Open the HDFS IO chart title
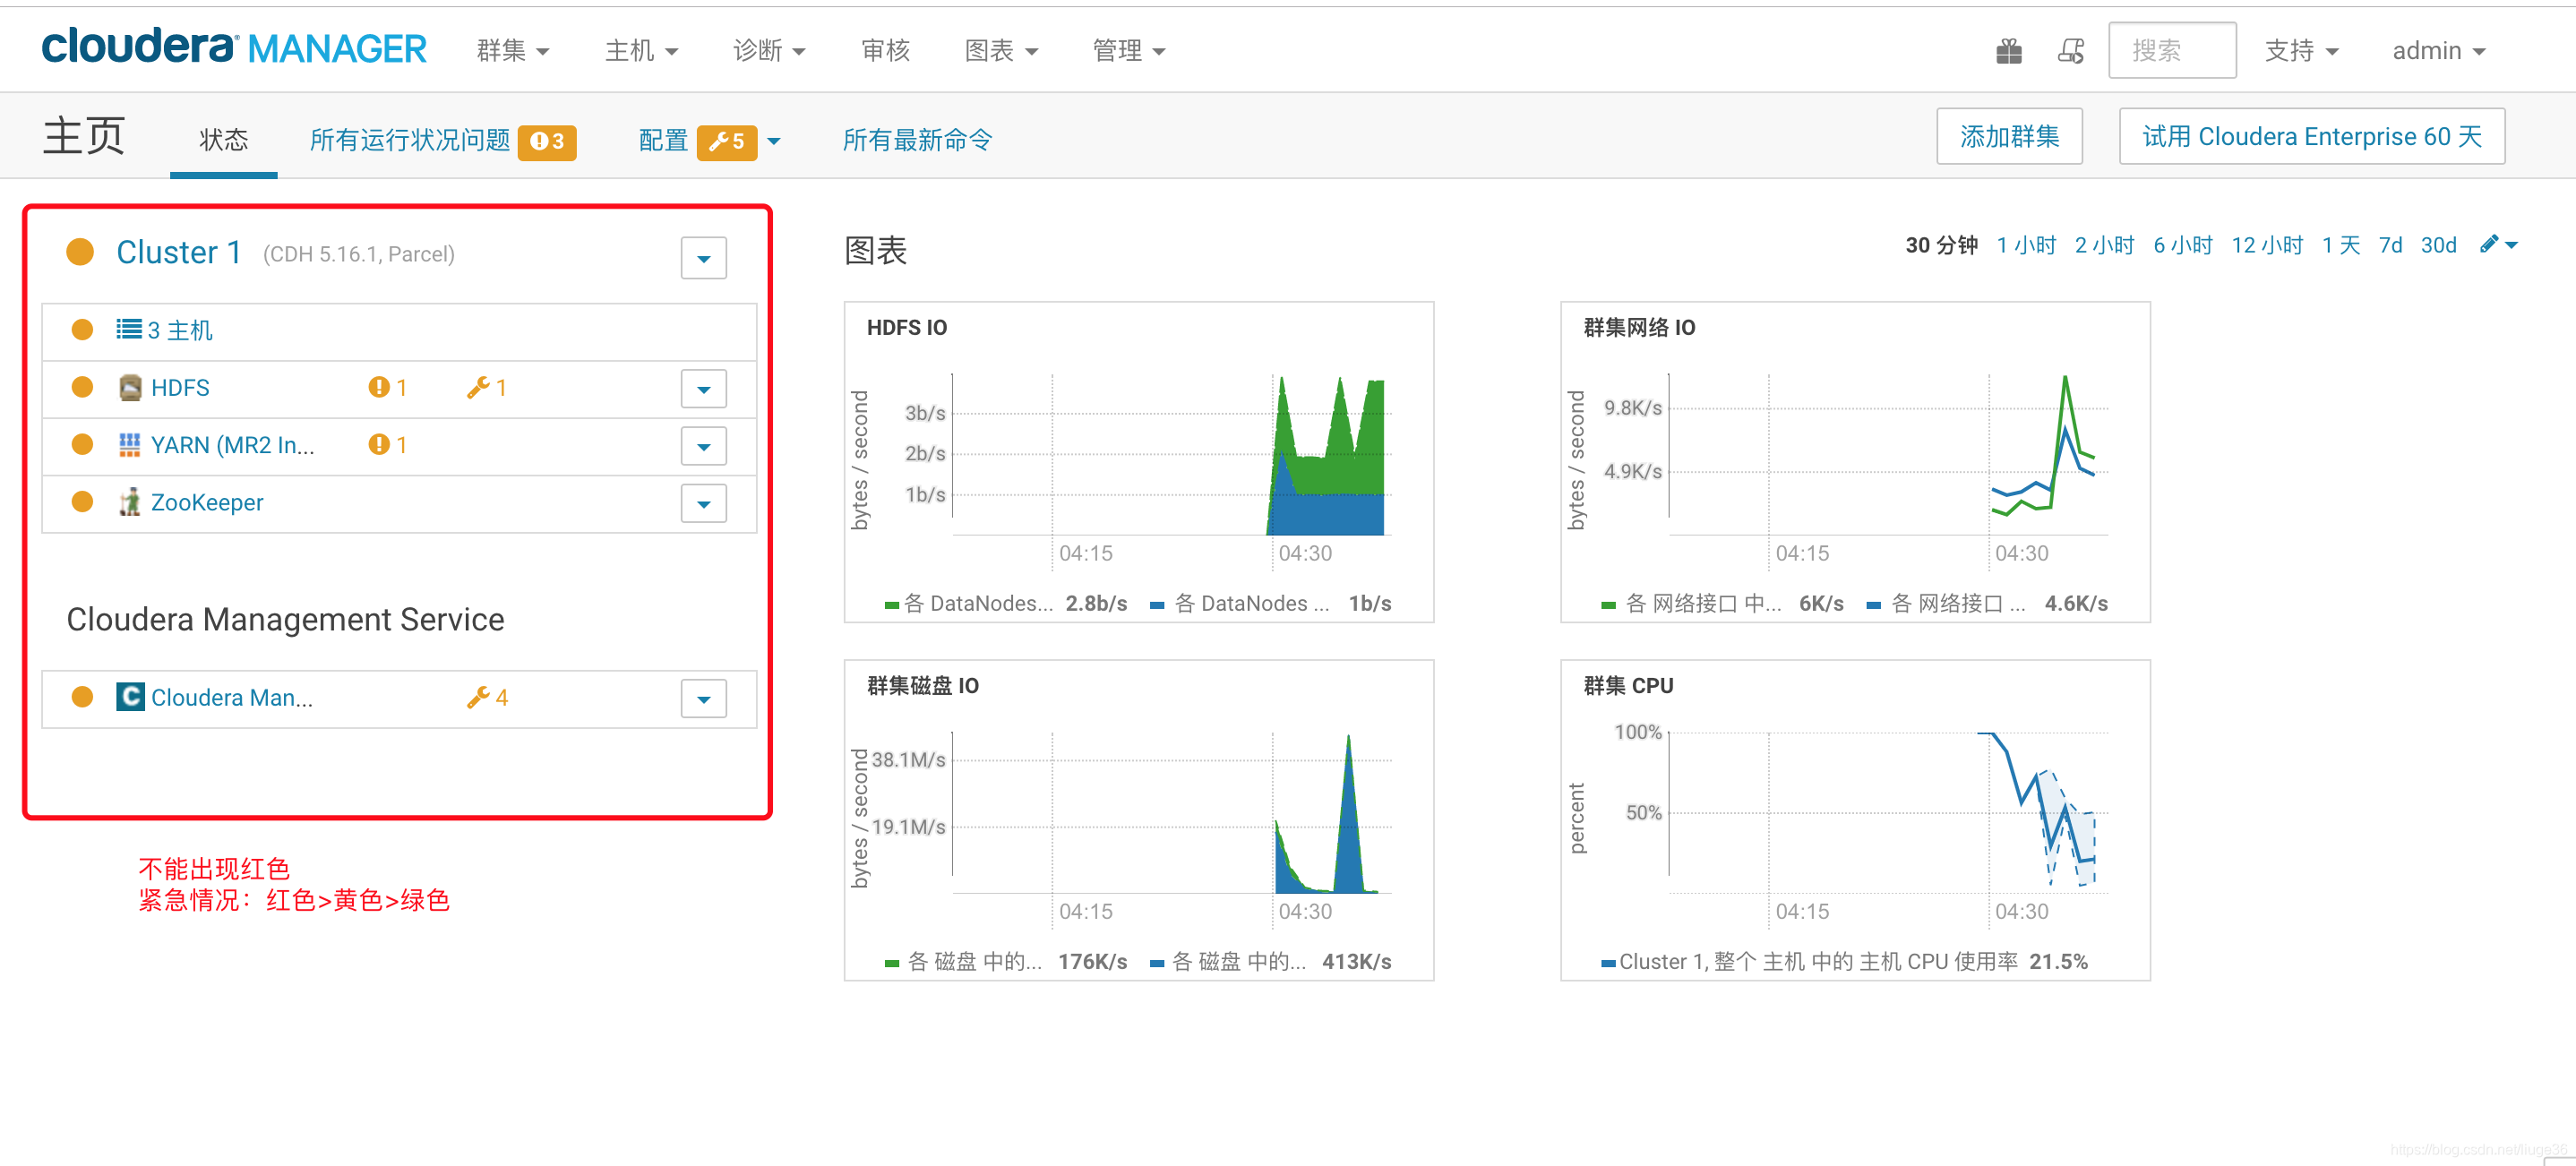This screenshot has width=2576, height=1166. click(x=907, y=327)
